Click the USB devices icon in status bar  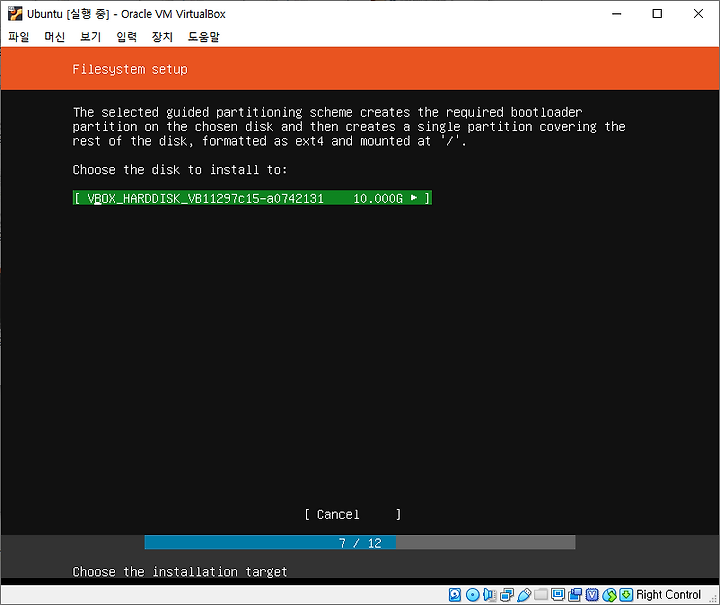coord(524,594)
